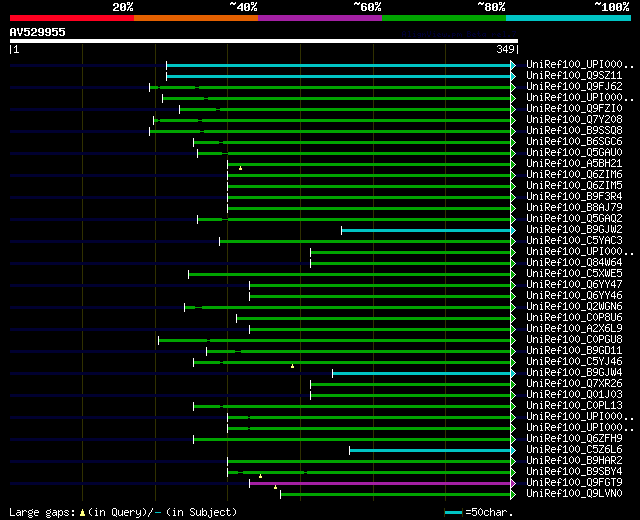Viewport: 640px width, 520px height.
Task: Select the UniRef100_Q6ZFH9 label
Action: pyautogui.click(x=574, y=439)
